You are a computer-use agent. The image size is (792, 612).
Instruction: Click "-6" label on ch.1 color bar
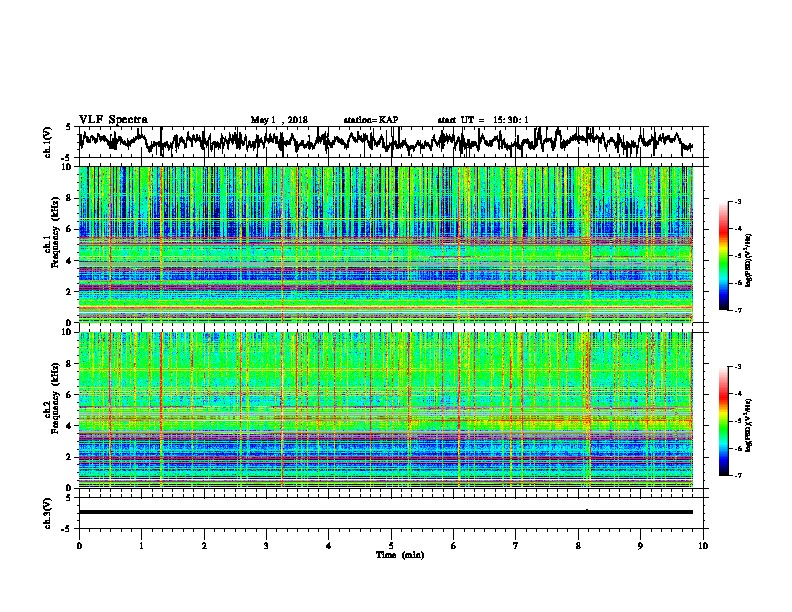pyautogui.click(x=737, y=283)
